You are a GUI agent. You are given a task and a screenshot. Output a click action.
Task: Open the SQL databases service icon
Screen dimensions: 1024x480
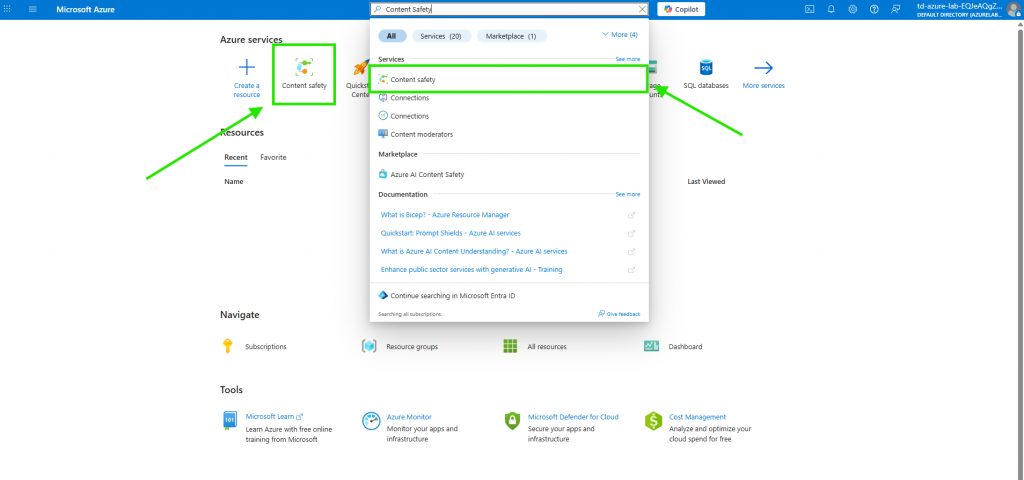(x=705, y=68)
